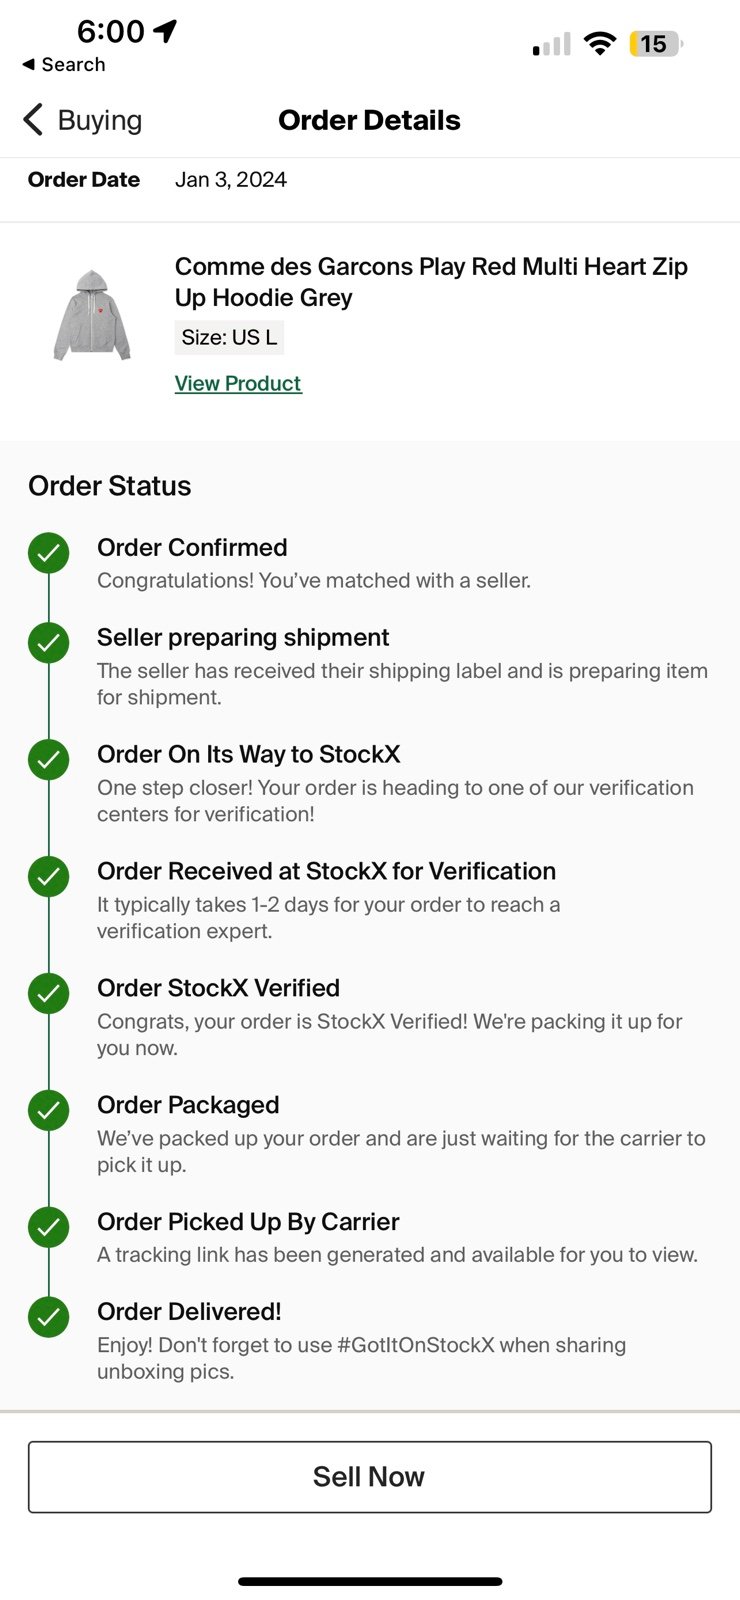
Task: Tap the Sell Now button
Action: tap(370, 1477)
